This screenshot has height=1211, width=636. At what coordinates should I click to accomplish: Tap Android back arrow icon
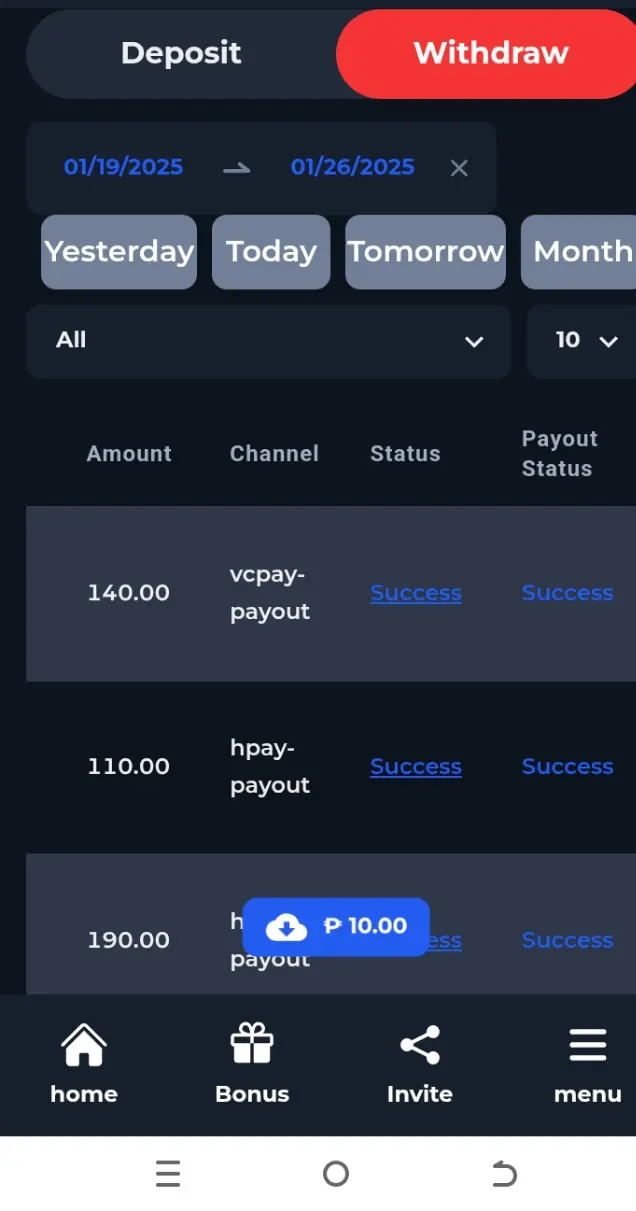504,1173
